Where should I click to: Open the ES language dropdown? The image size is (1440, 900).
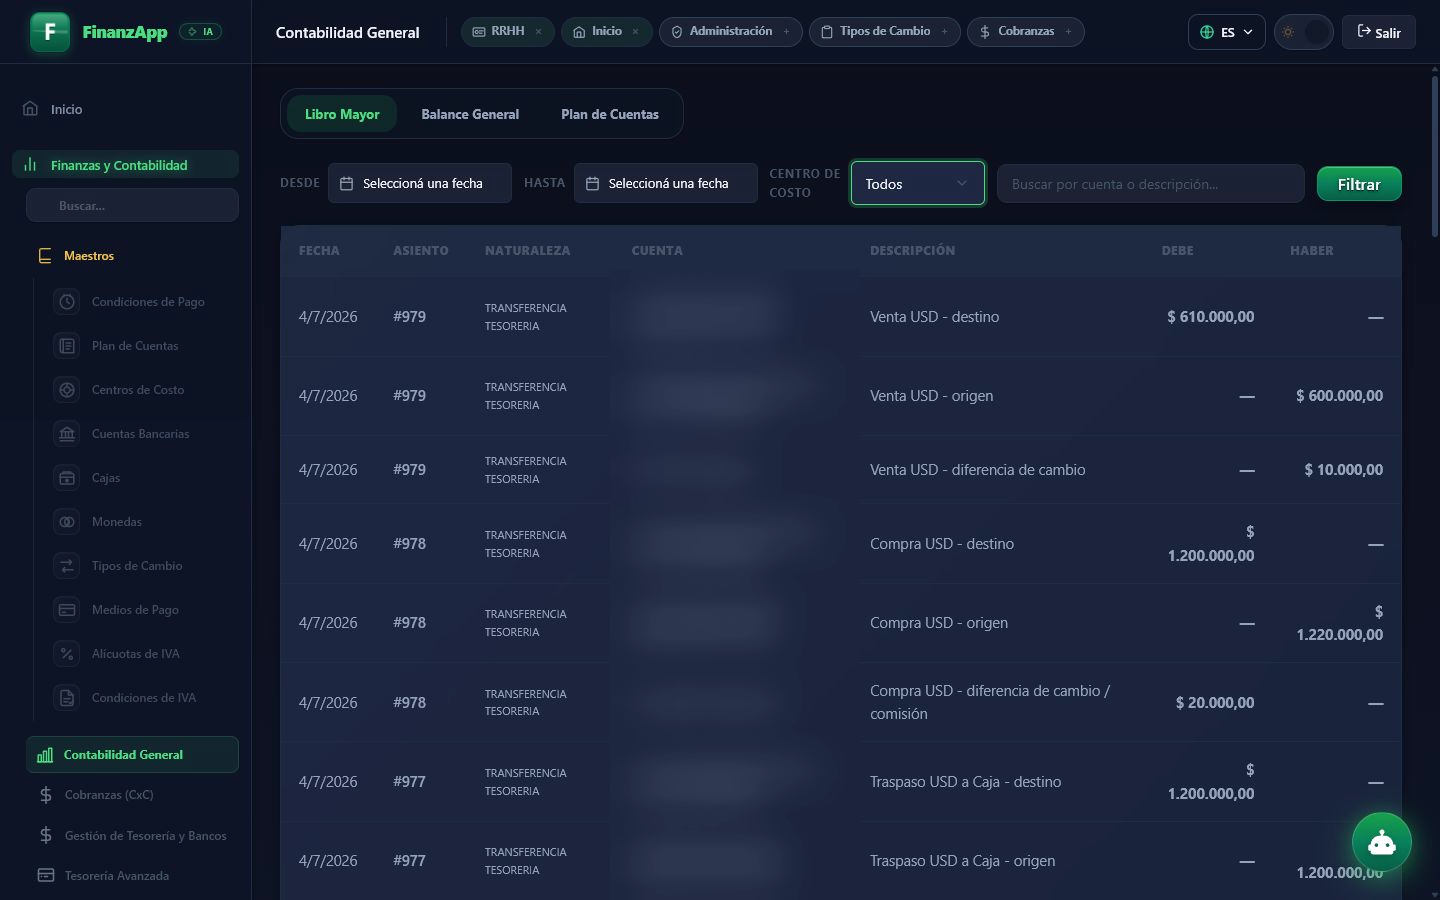coord(1227,32)
